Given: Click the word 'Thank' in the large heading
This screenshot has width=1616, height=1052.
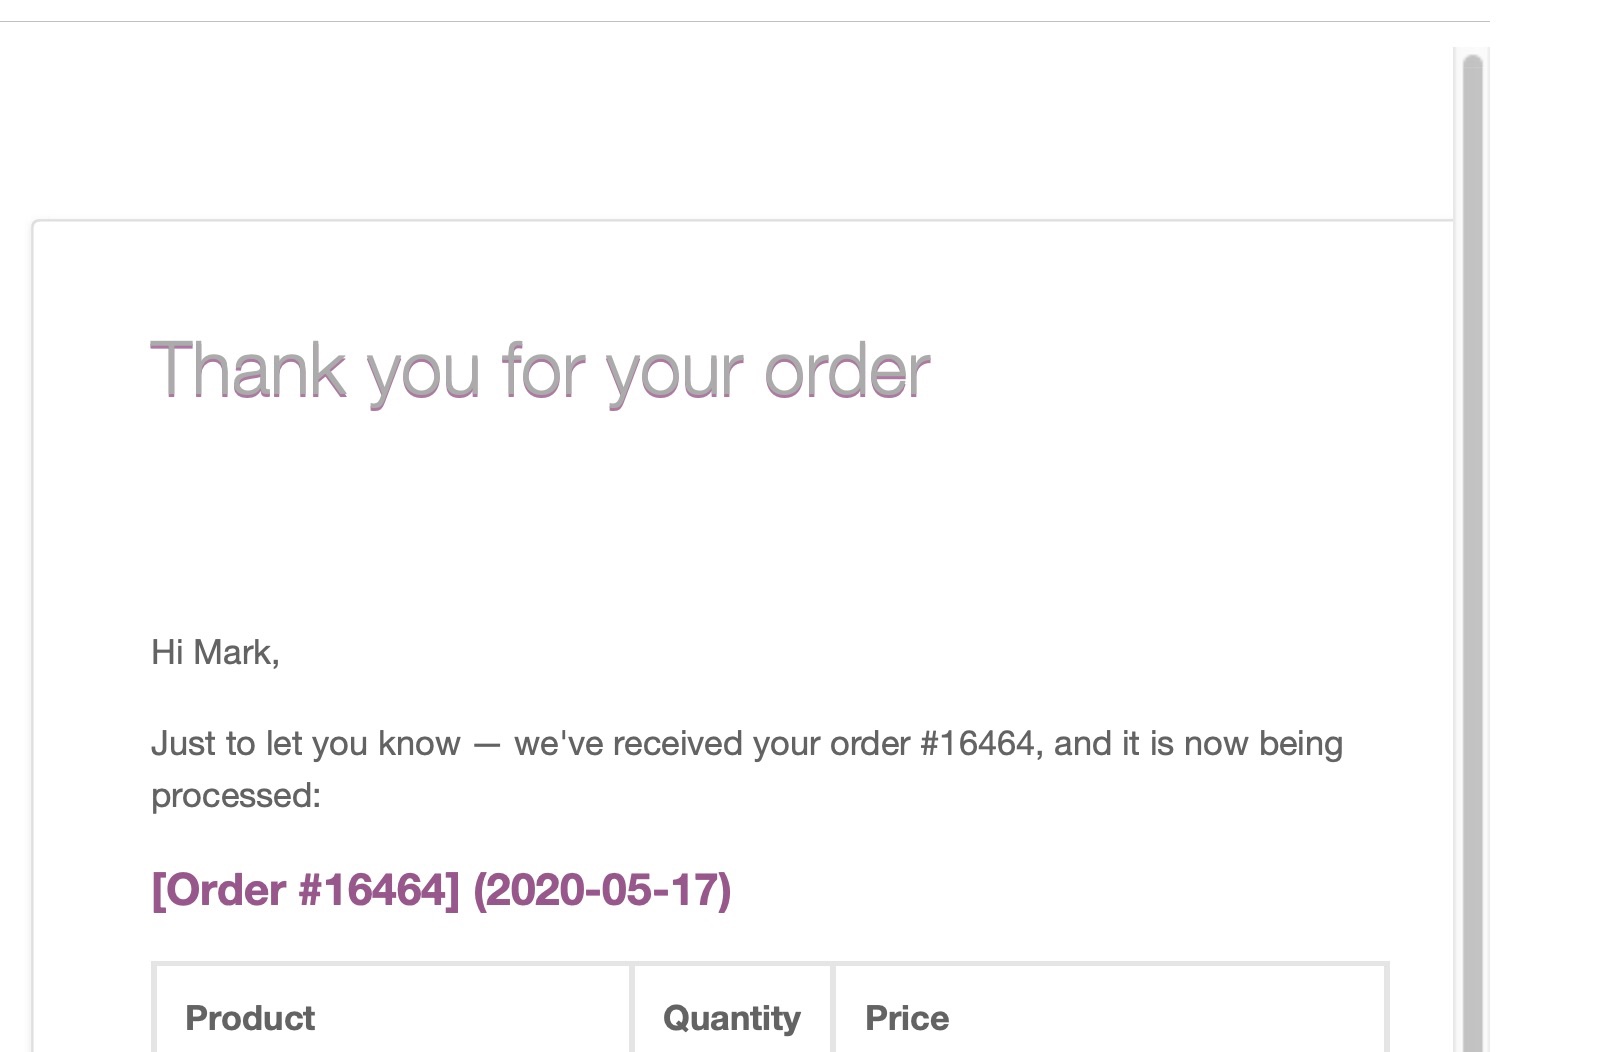Looking at the screenshot, I should (249, 370).
